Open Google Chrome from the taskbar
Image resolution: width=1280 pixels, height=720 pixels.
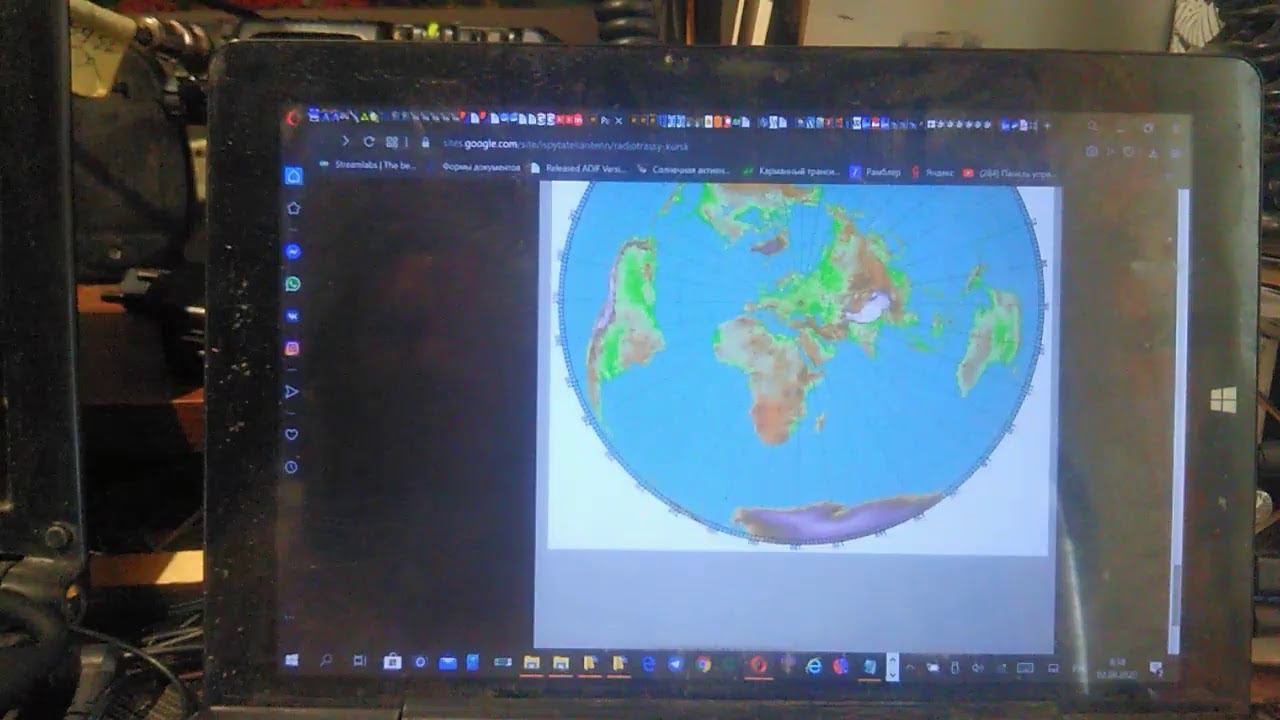click(703, 664)
